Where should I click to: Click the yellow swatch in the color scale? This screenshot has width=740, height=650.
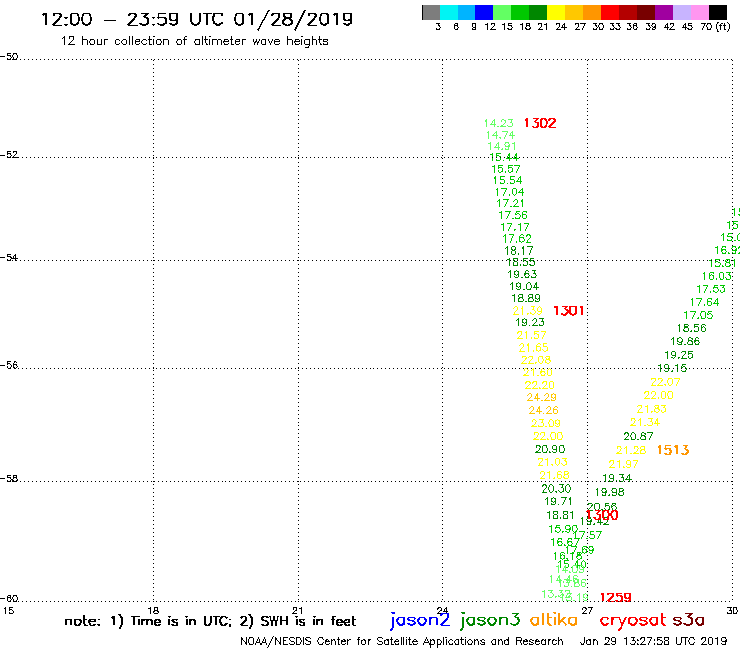coord(556,12)
